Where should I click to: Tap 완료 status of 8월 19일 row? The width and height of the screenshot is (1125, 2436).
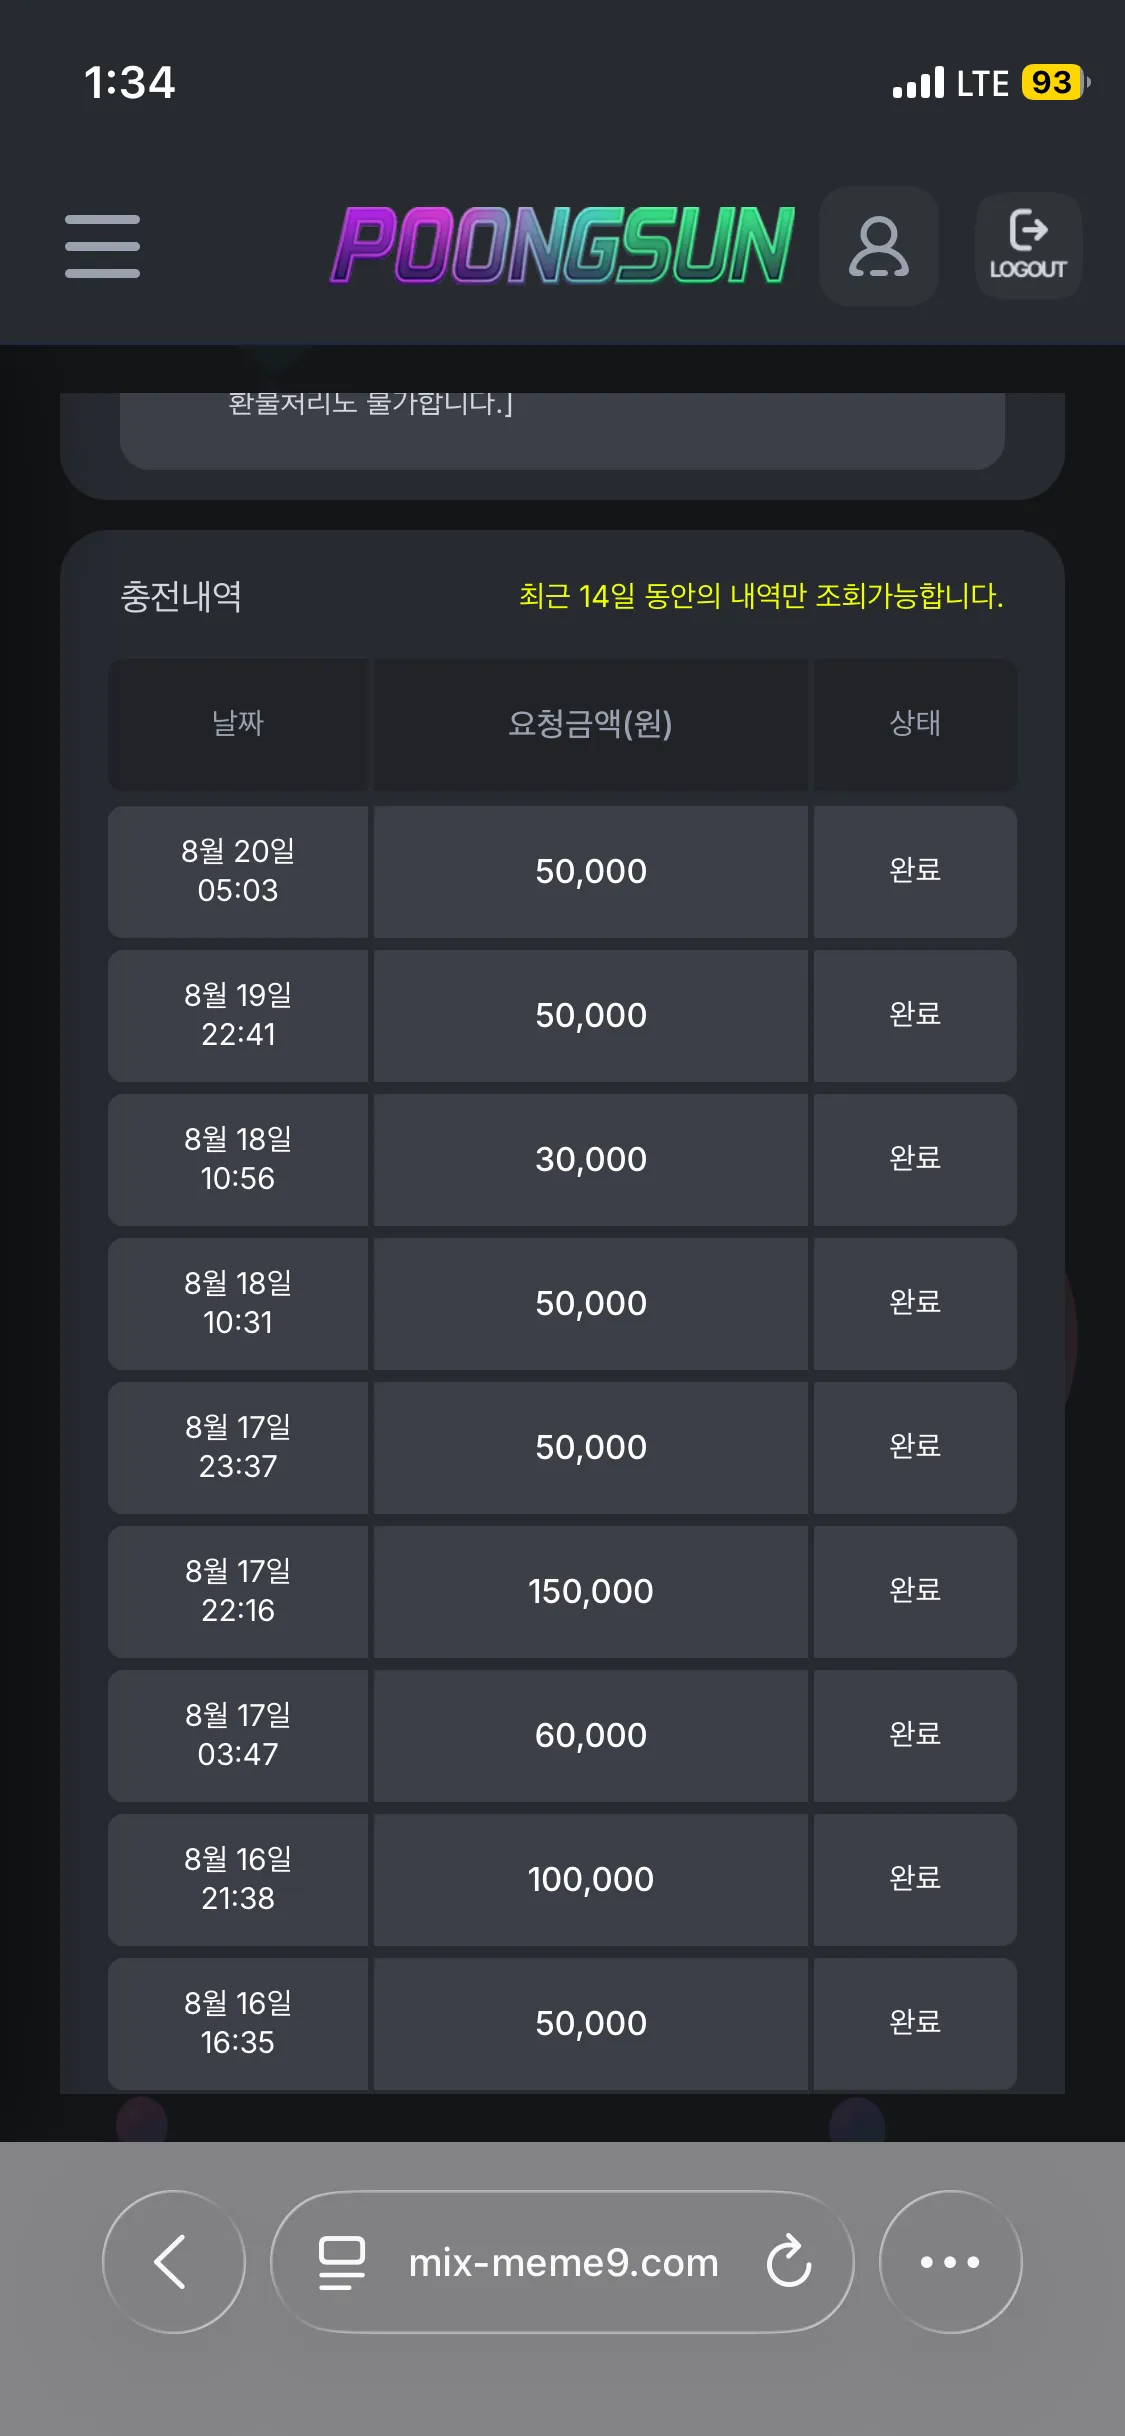pyautogui.click(x=915, y=1015)
